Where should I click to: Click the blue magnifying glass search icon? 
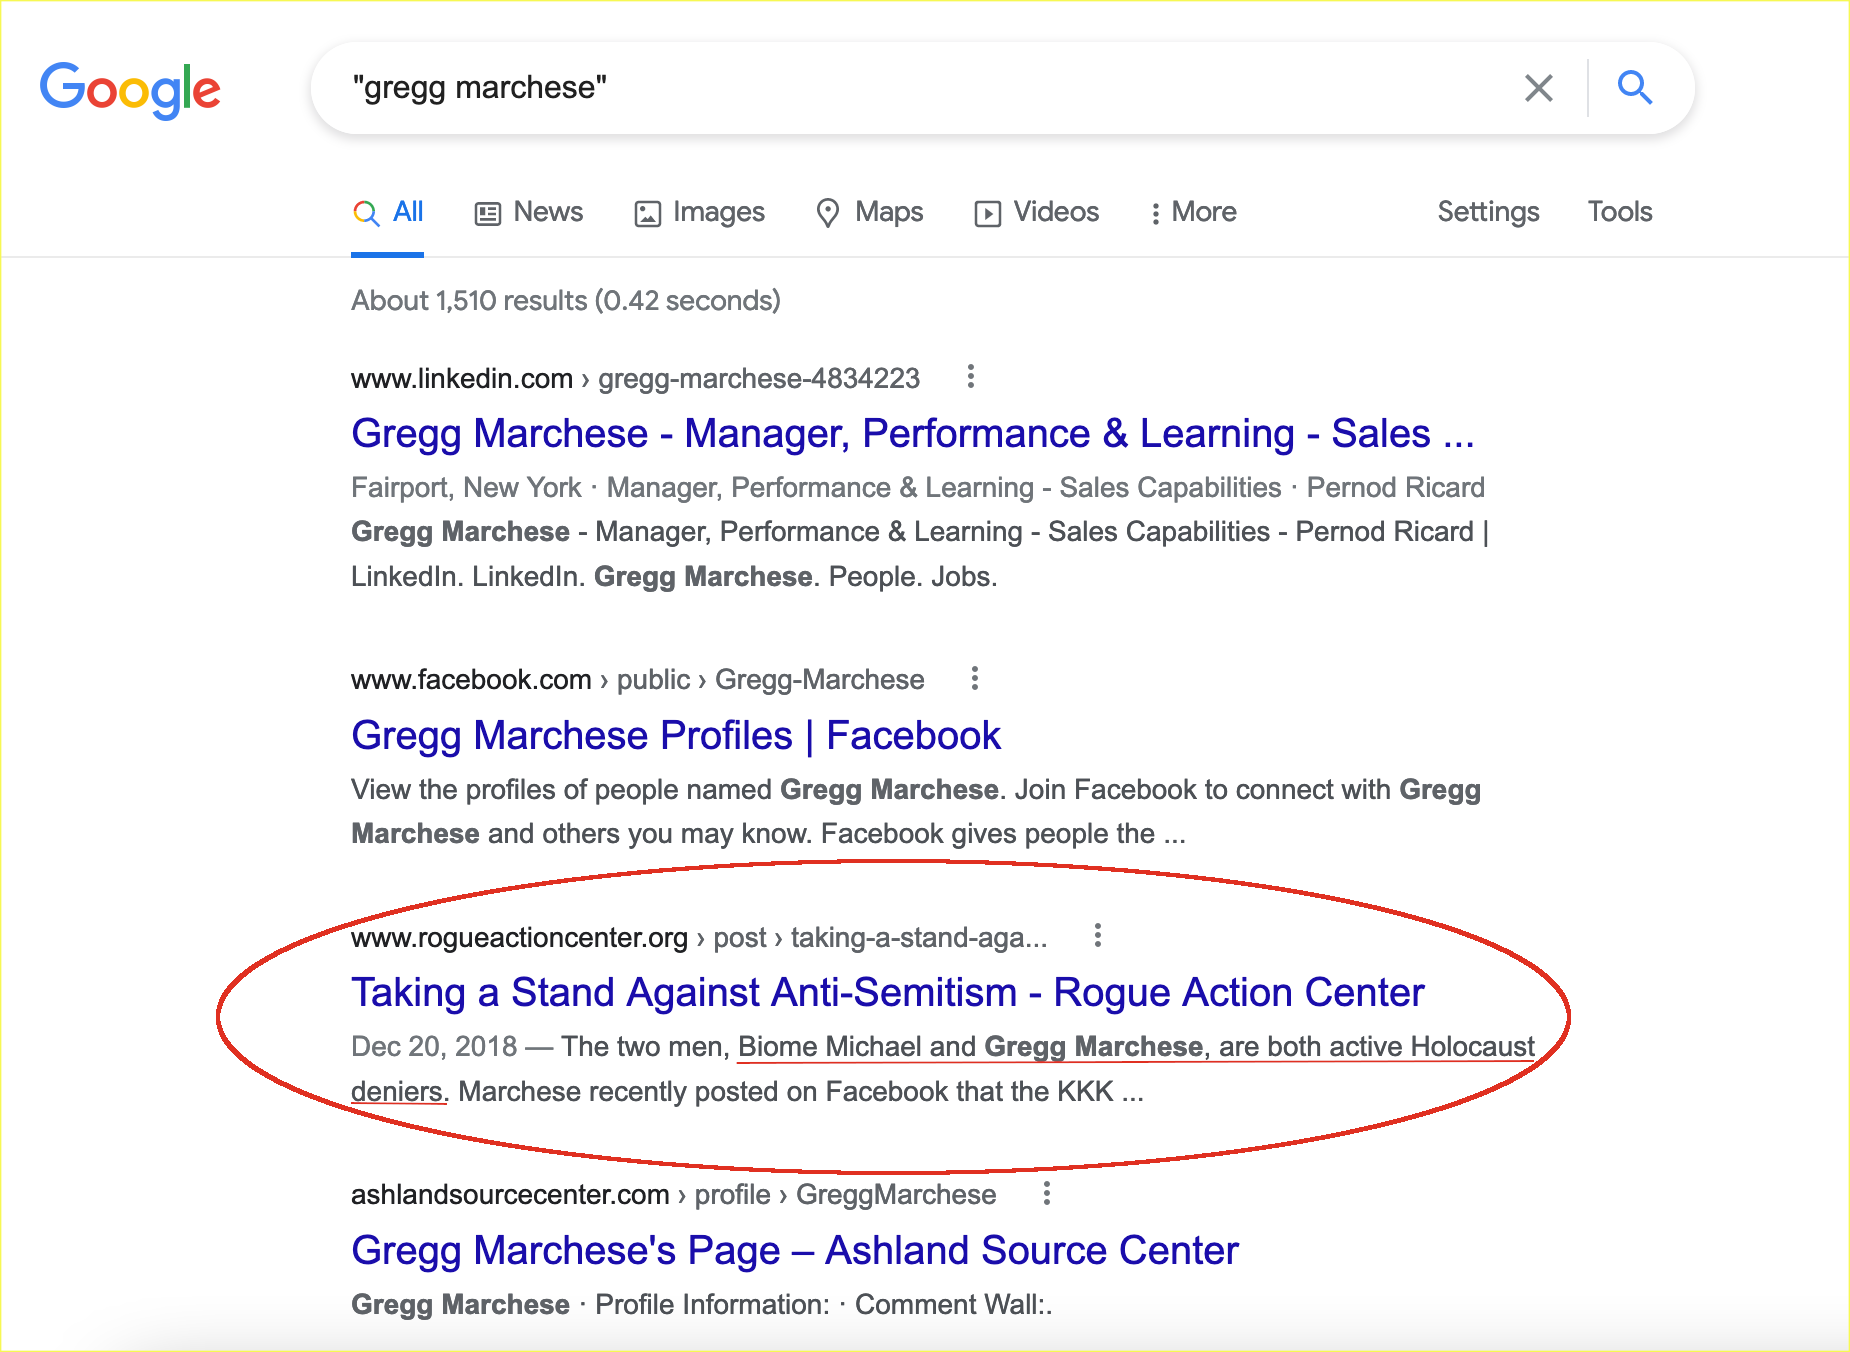[1634, 88]
